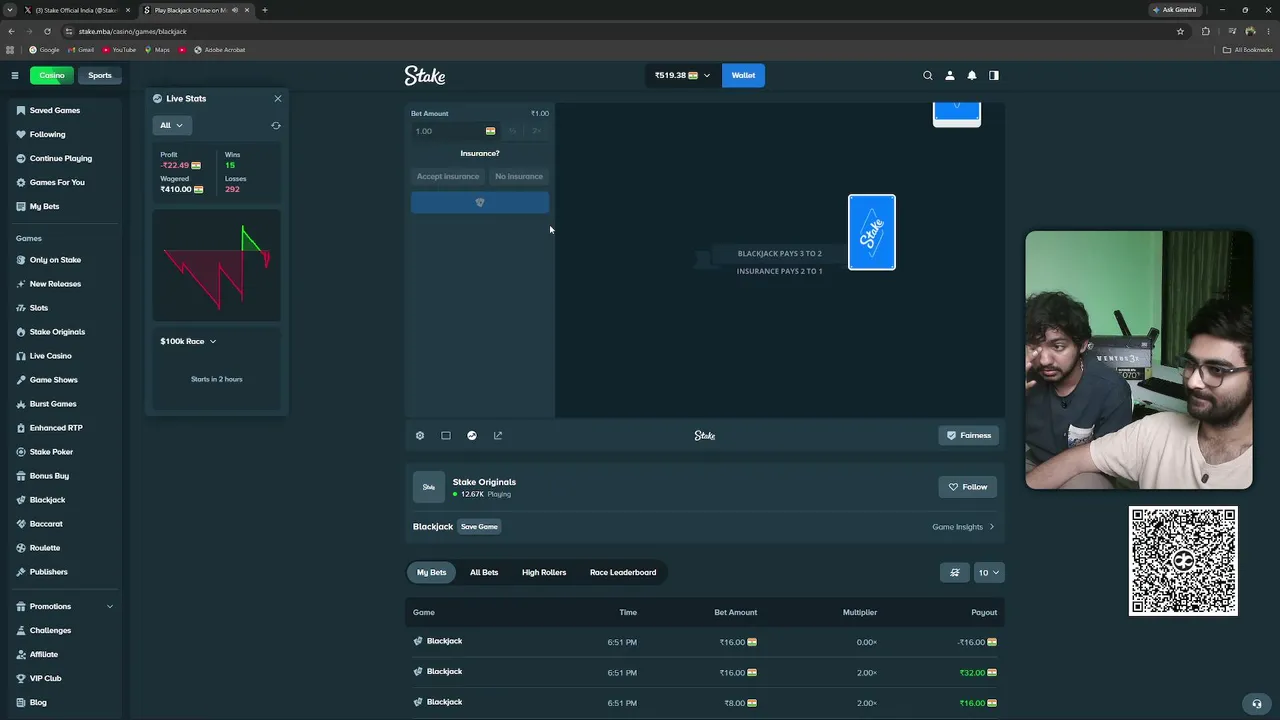
Task: Switch to the Sports tab
Action: click(x=99, y=75)
